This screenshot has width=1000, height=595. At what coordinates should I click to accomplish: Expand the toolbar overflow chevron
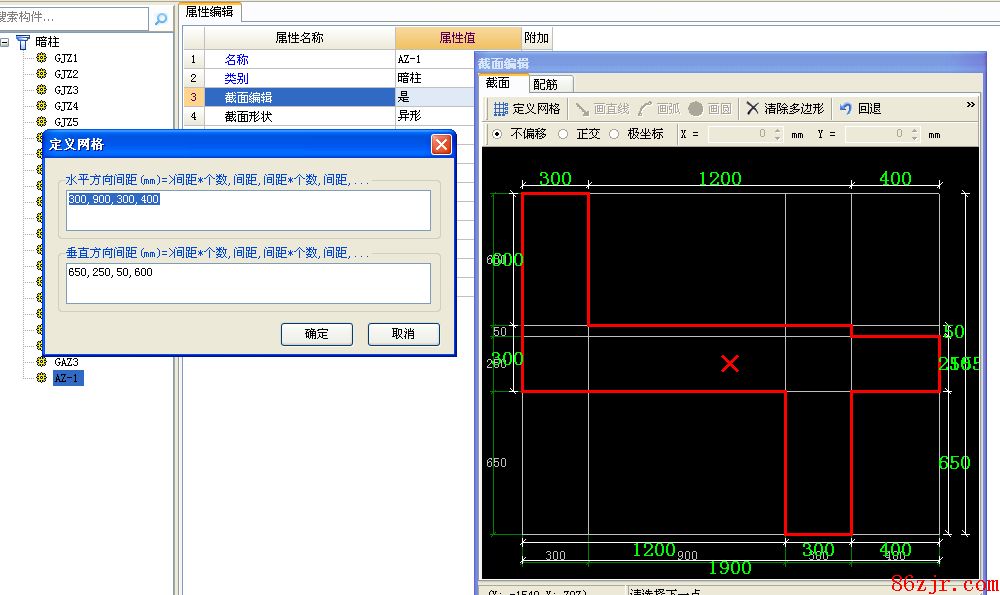click(970, 105)
